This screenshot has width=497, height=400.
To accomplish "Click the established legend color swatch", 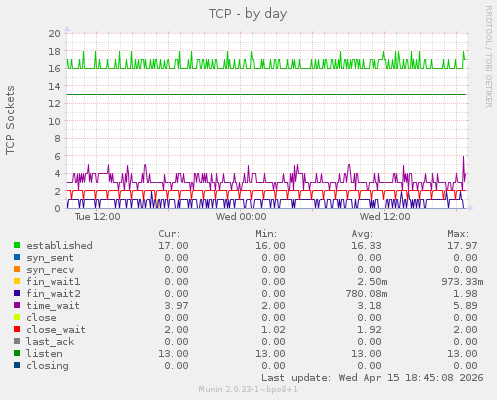I will (x=17, y=245).
